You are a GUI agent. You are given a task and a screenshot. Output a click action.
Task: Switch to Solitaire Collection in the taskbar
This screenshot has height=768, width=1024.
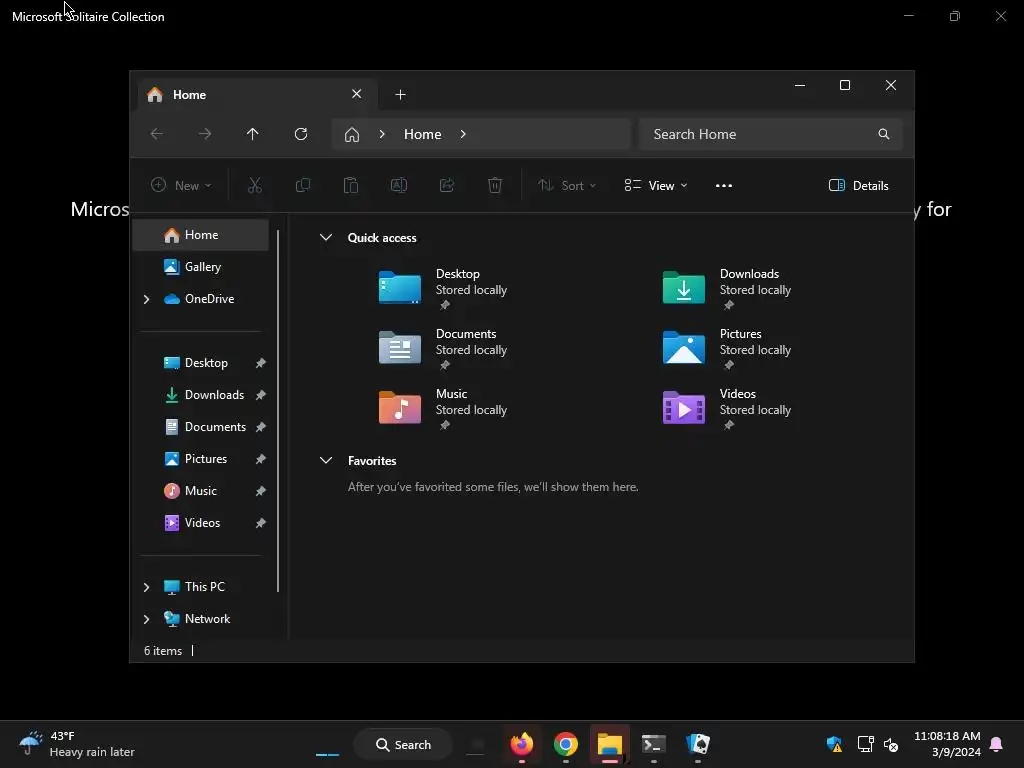tap(698, 744)
